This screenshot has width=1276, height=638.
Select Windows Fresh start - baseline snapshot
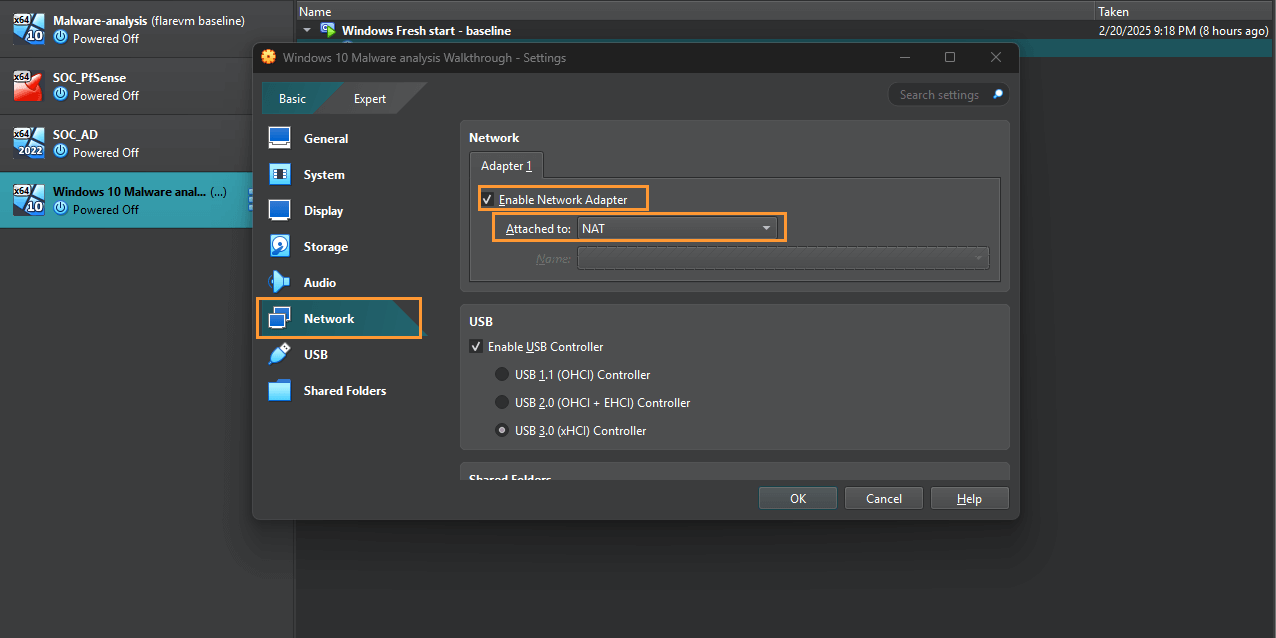pos(426,31)
